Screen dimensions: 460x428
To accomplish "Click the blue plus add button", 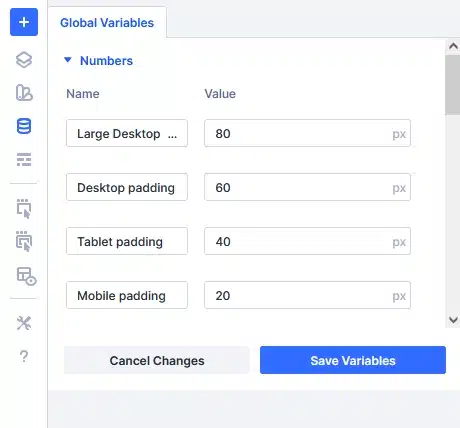I will click(24, 22).
